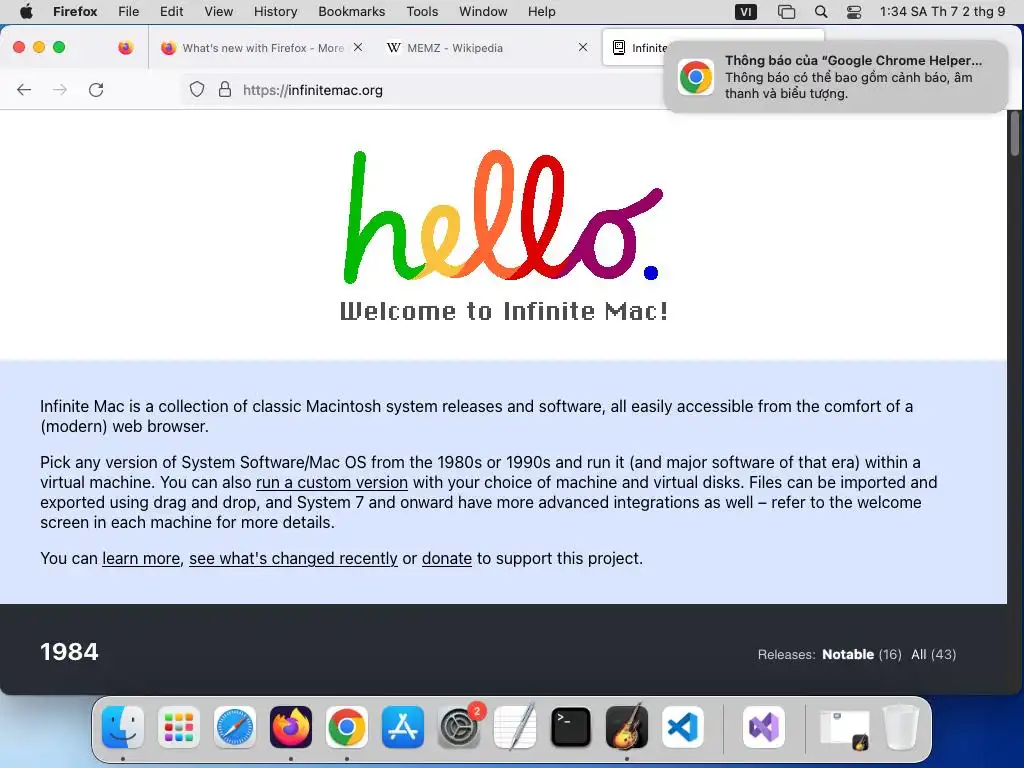1024x768 pixels.
Task: Open the Help menu
Action: tap(541, 11)
